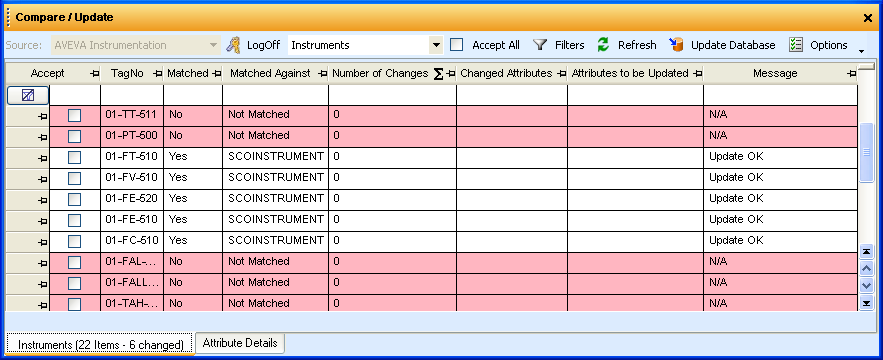Check Accept box for 01-FC-510
Screen dimensions: 883x360
[74, 241]
